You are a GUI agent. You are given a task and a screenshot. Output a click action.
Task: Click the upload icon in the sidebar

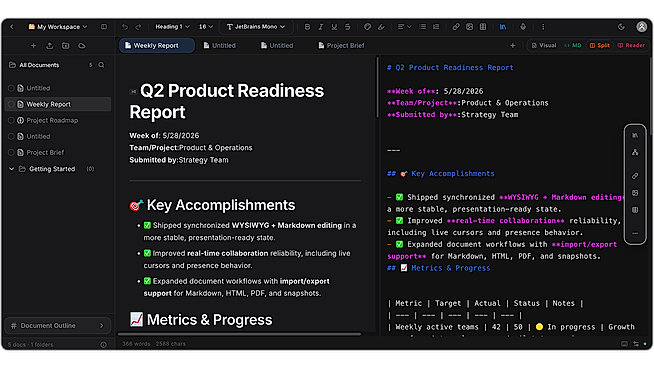click(x=50, y=45)
